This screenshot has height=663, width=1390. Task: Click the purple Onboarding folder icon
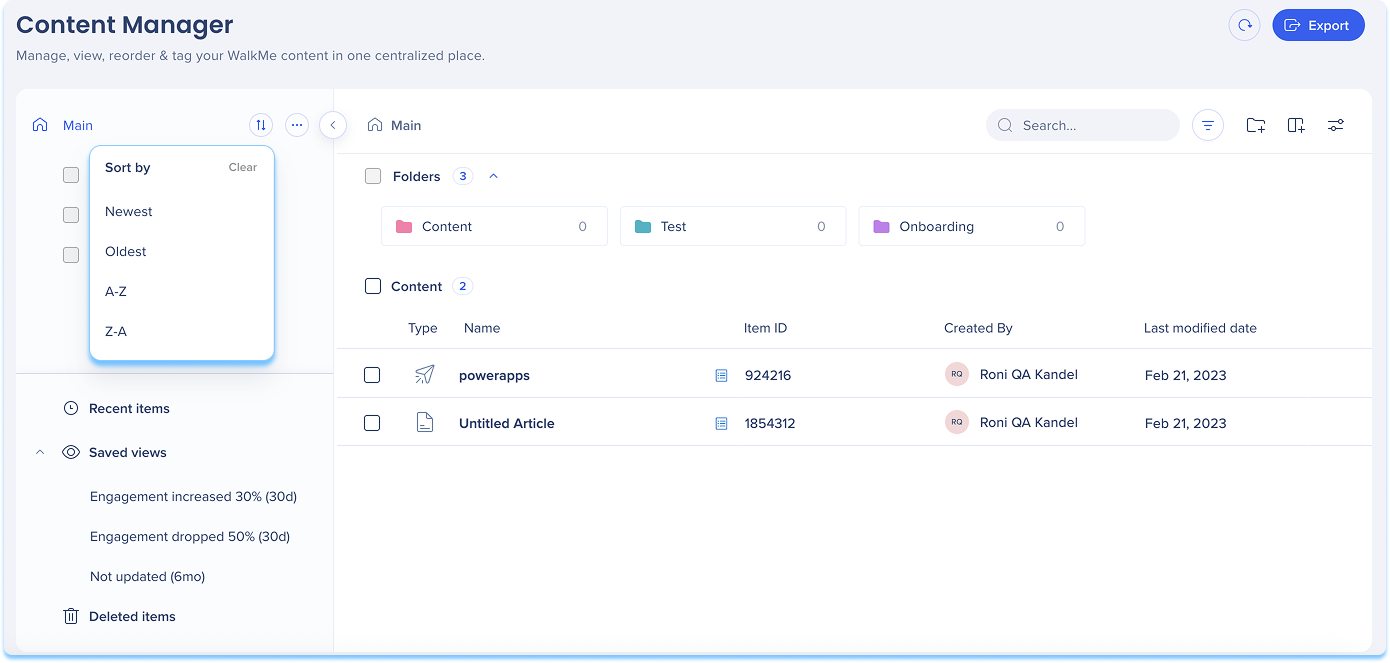882,227
